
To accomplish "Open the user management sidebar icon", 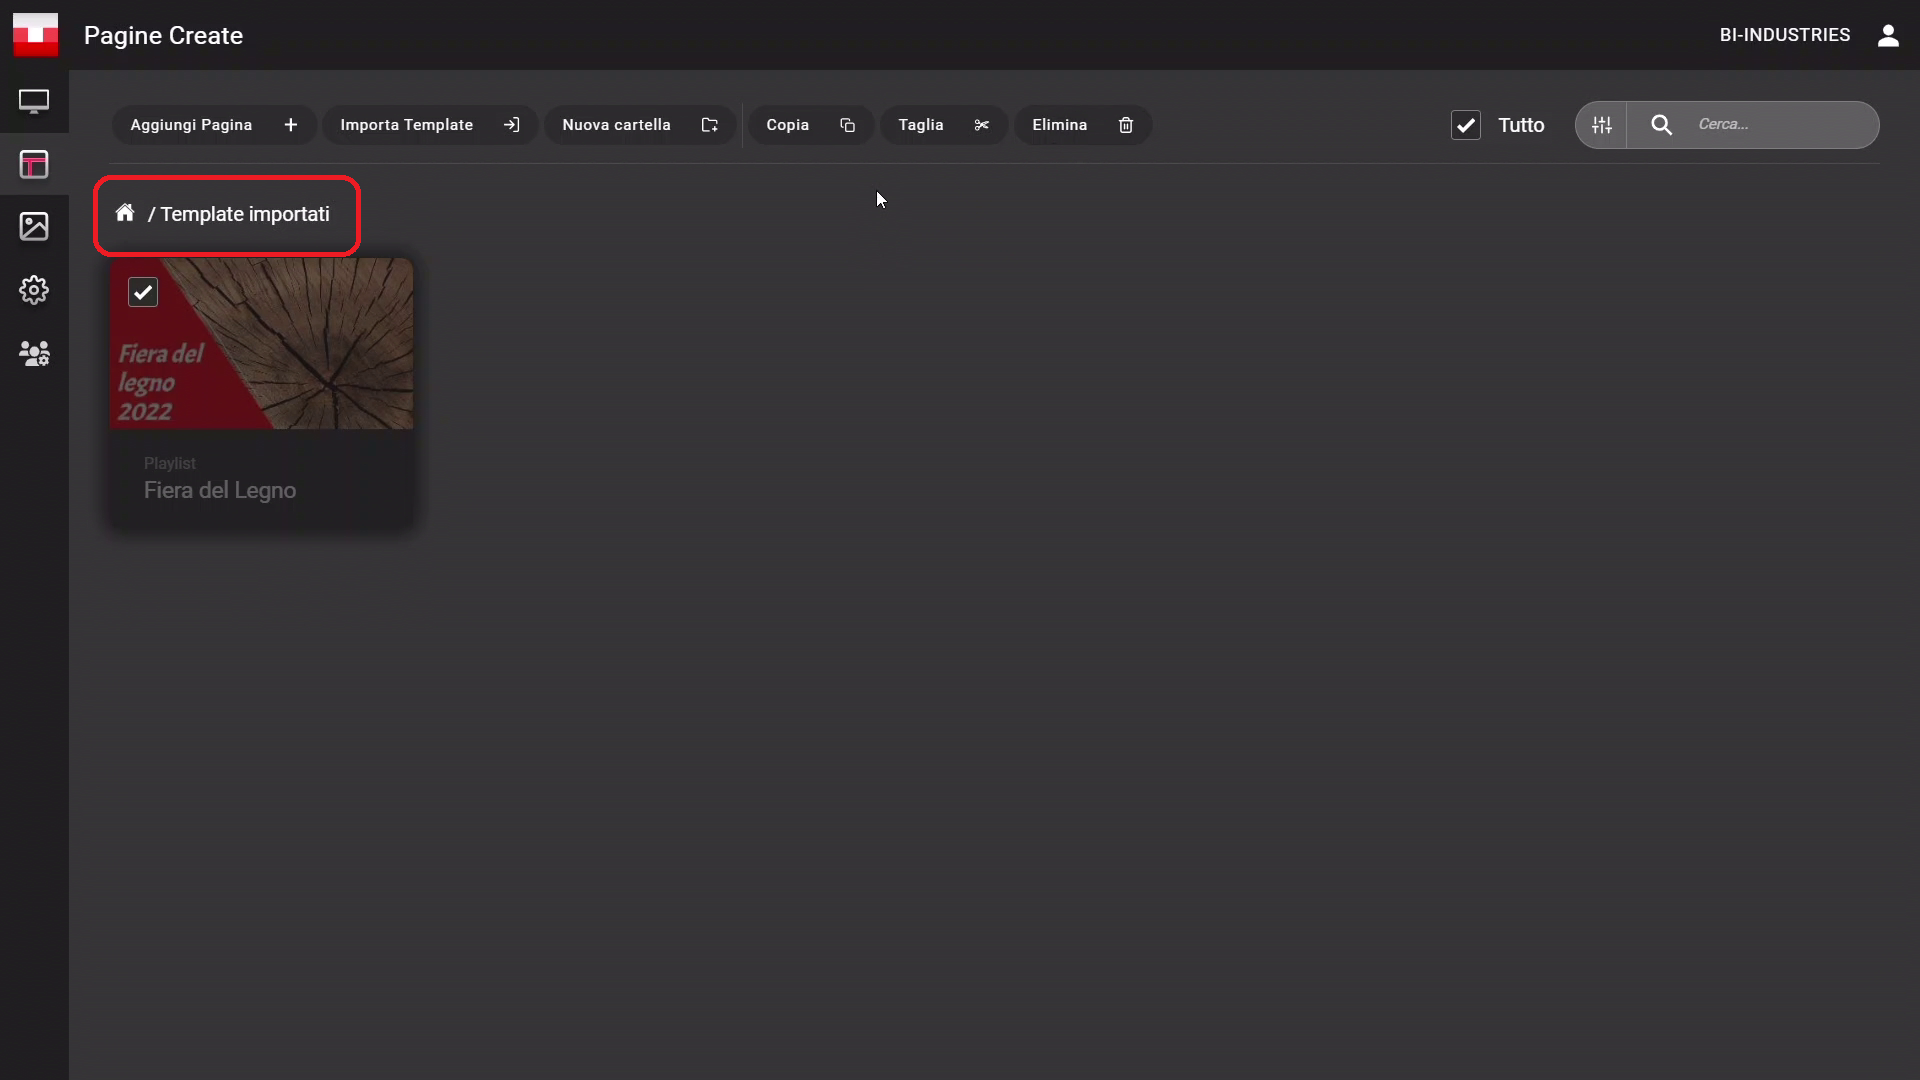I will [x=34, y=353].
